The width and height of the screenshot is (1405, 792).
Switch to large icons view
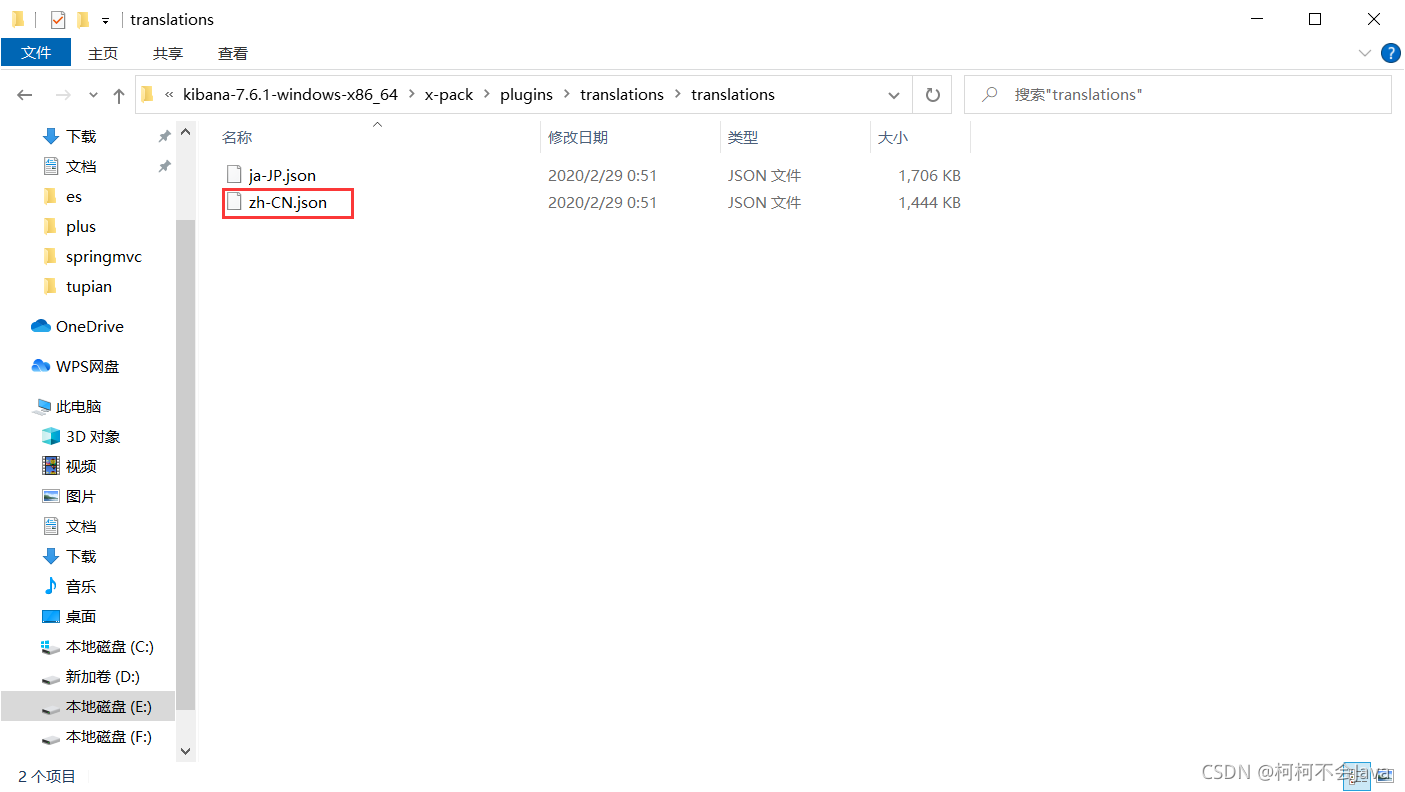coord(1384,776)
